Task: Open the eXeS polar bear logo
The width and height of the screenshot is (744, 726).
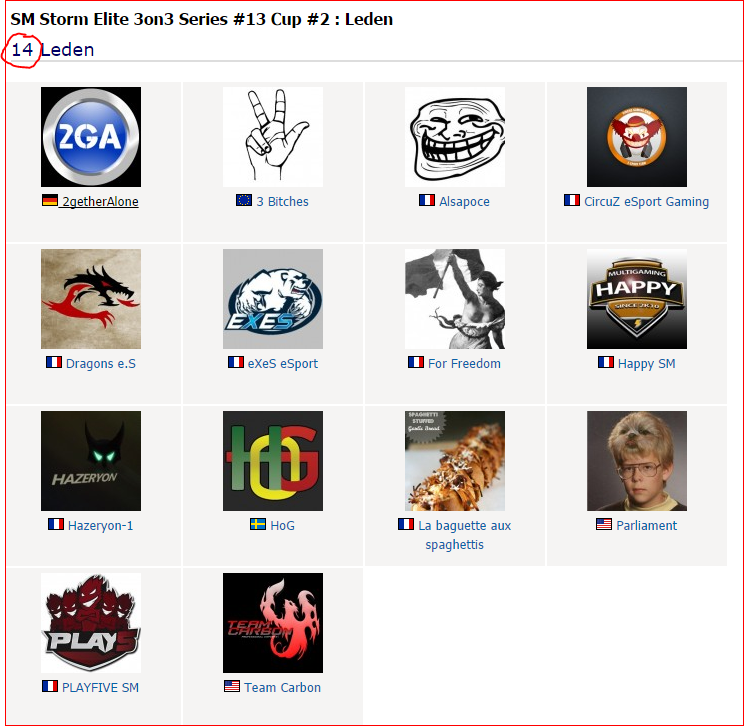Action: 273,299
